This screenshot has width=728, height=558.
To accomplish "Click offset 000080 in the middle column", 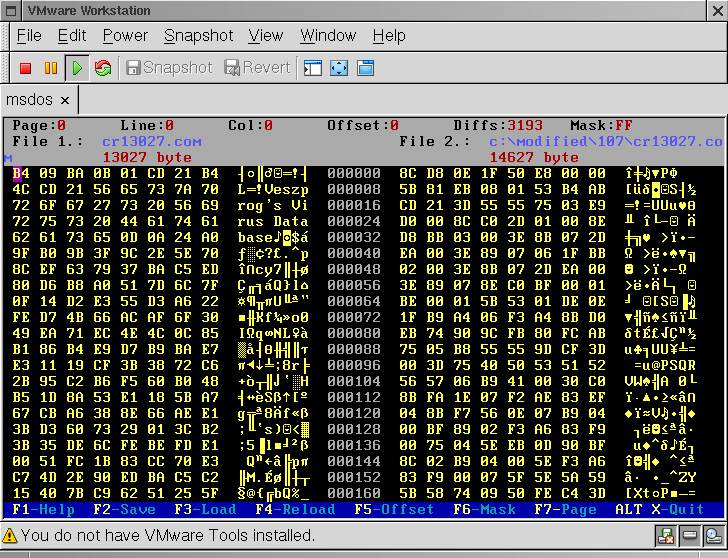I will (x=354, y=334).
